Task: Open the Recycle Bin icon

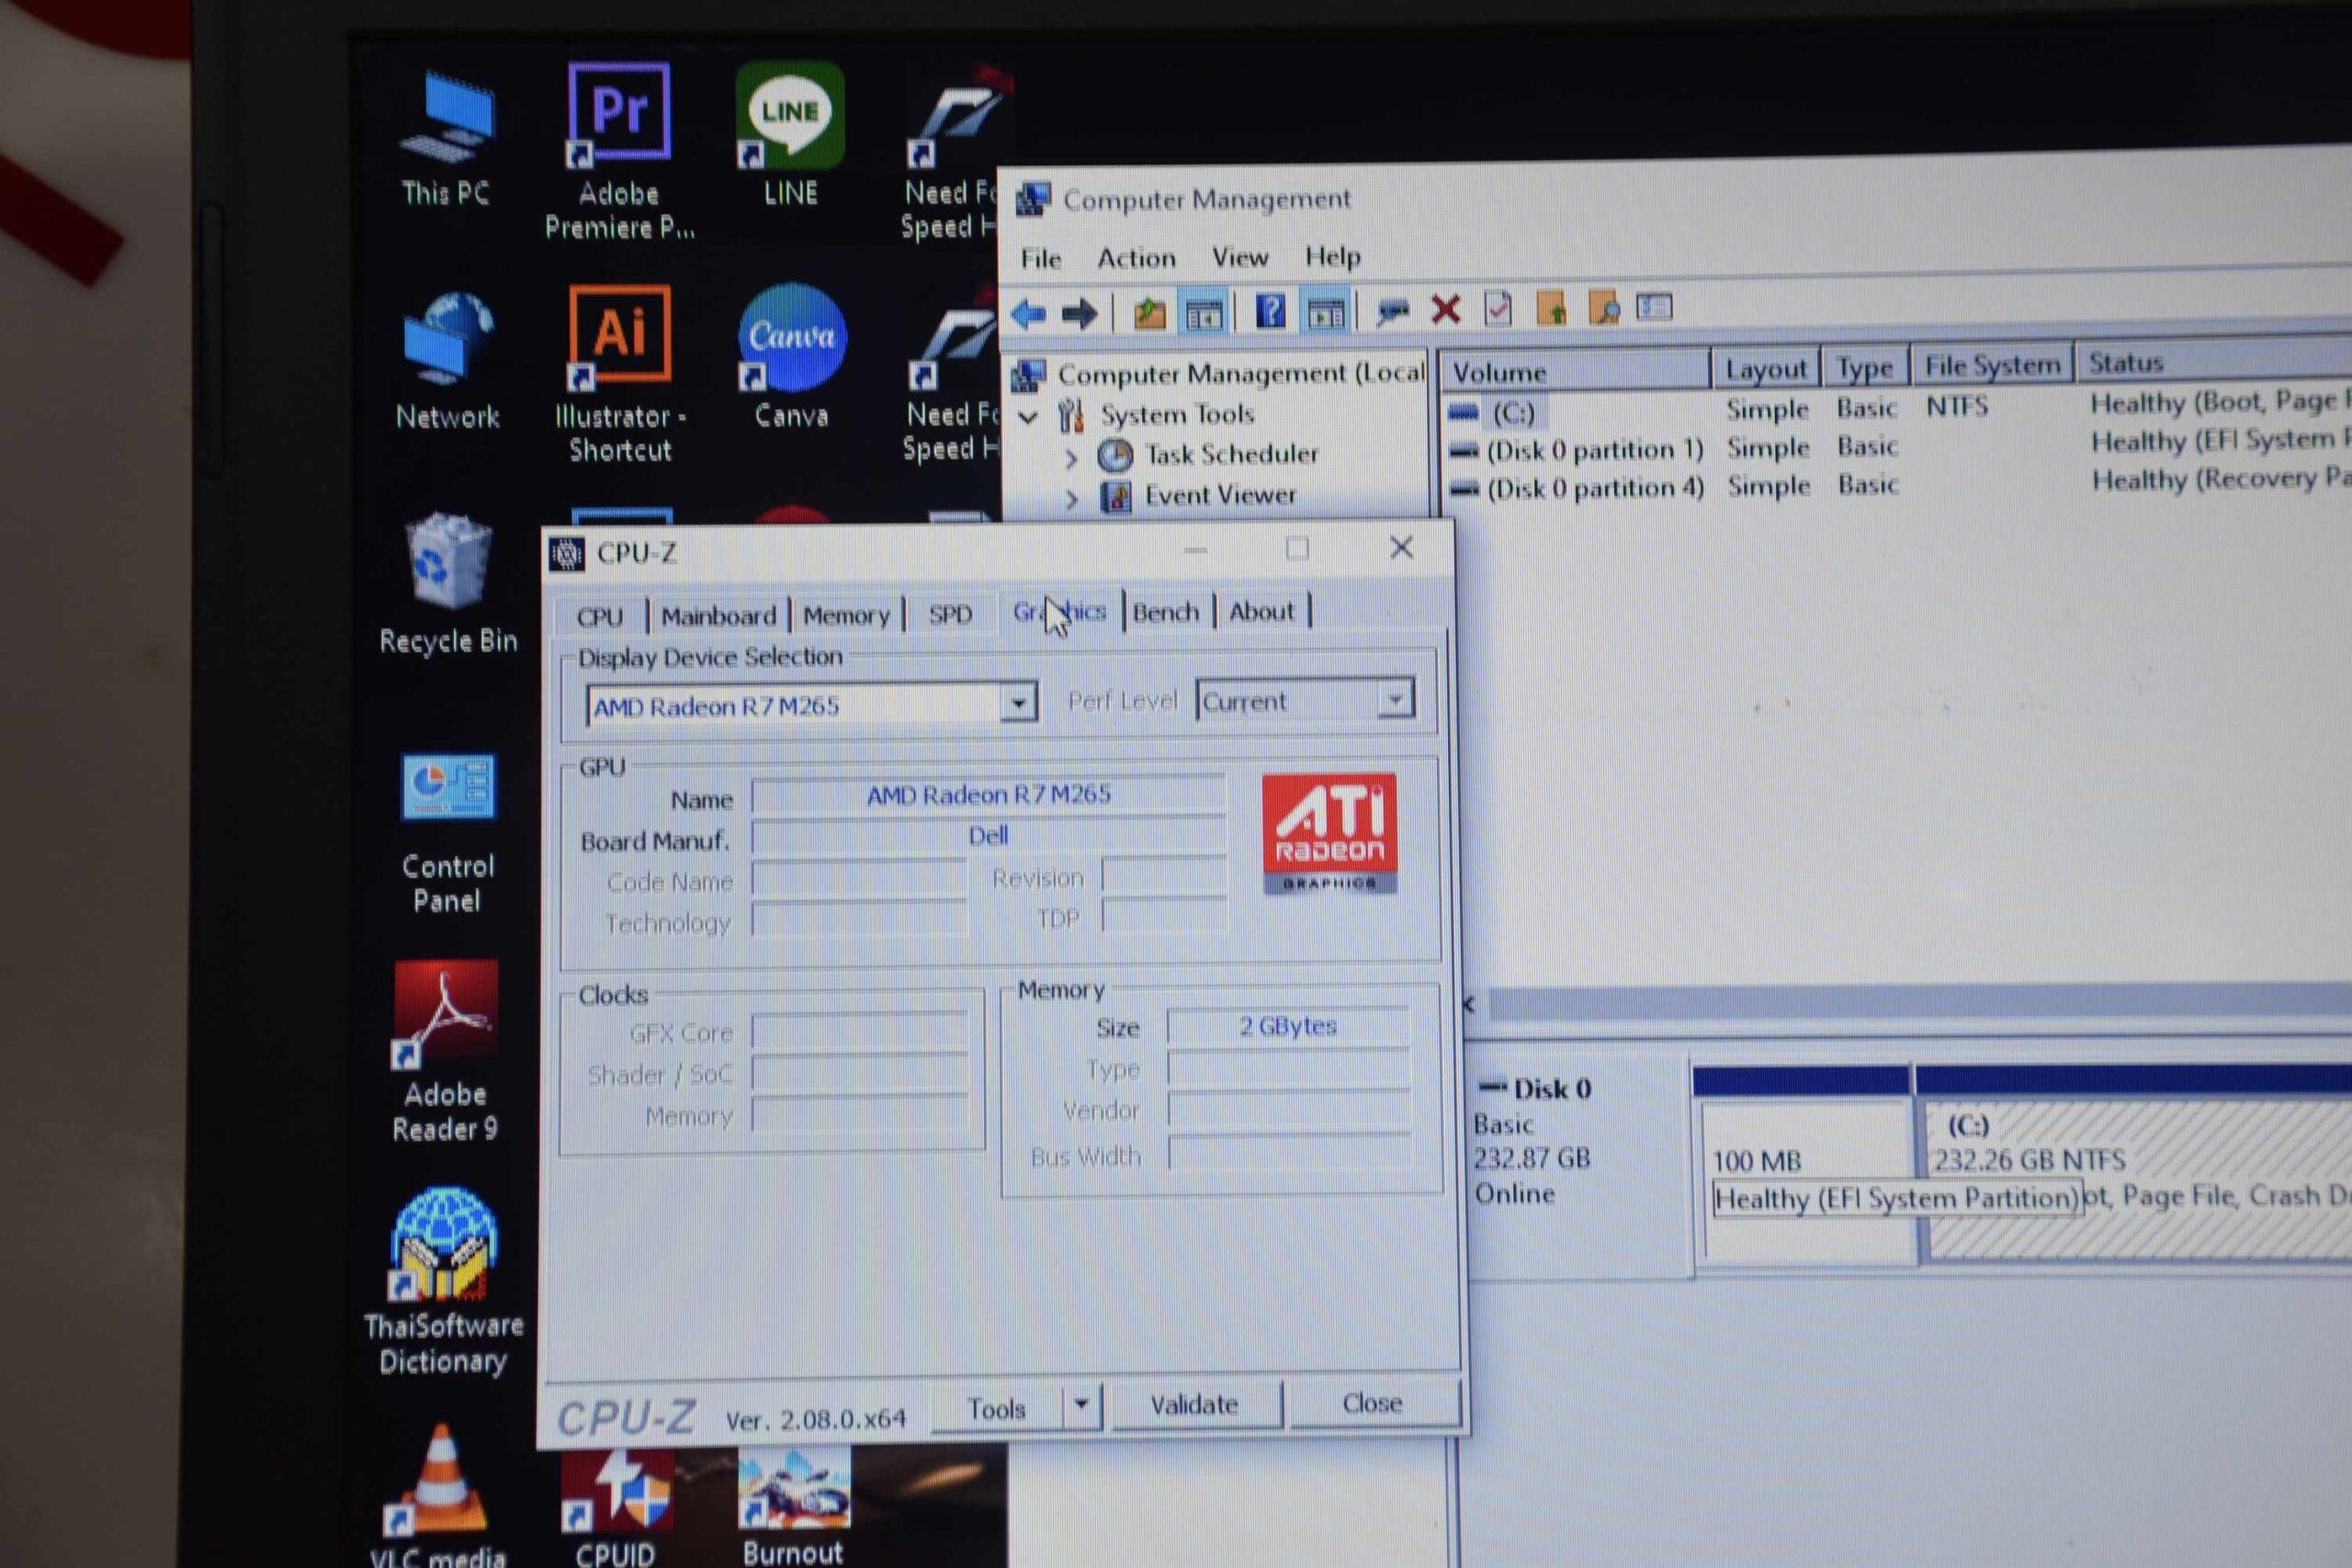Action: (x=448, y=584)
